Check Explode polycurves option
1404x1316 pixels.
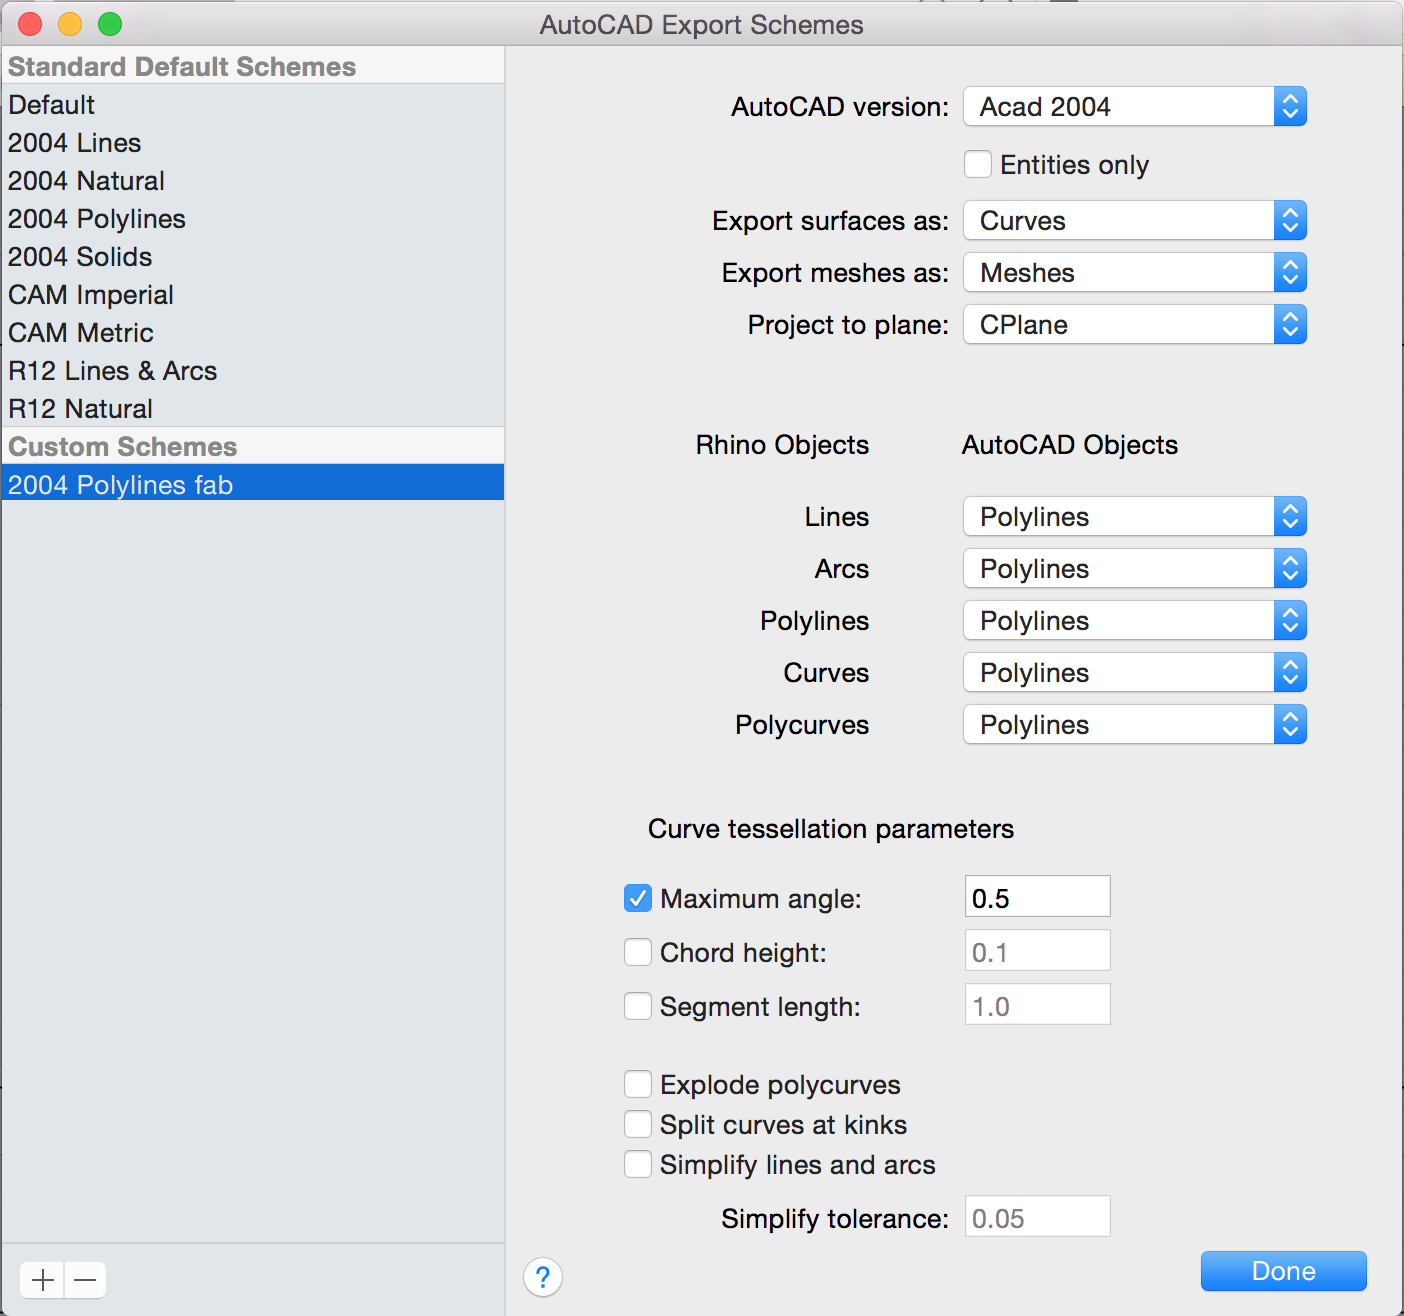(x=638, y=1084)
